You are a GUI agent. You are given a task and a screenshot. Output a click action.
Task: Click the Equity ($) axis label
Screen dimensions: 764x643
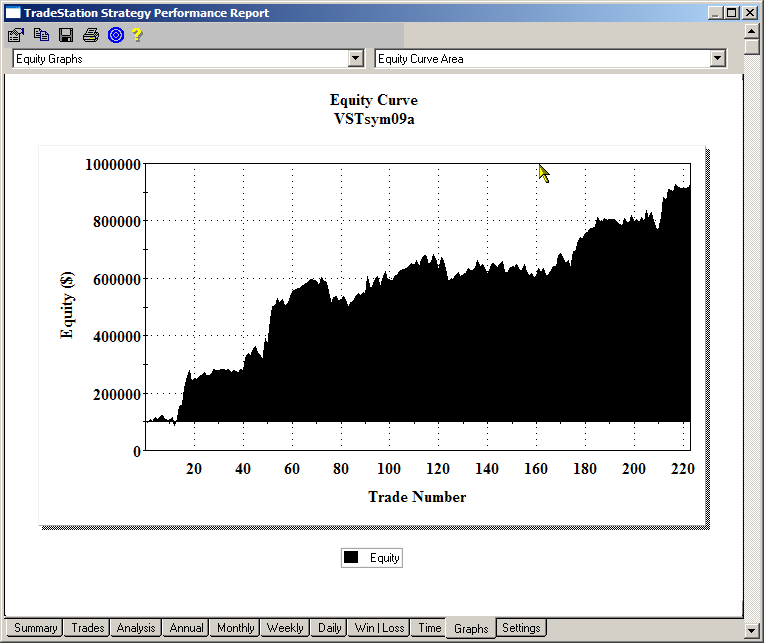(67, 305)
